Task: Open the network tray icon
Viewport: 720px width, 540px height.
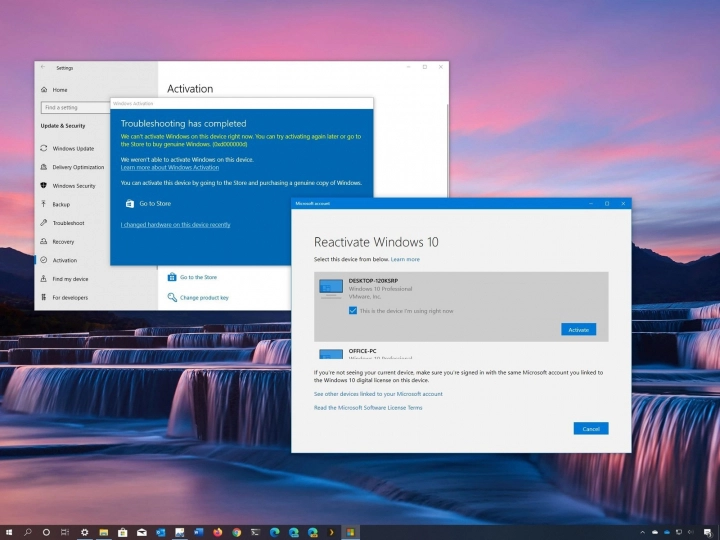Action: pos(679,533)
